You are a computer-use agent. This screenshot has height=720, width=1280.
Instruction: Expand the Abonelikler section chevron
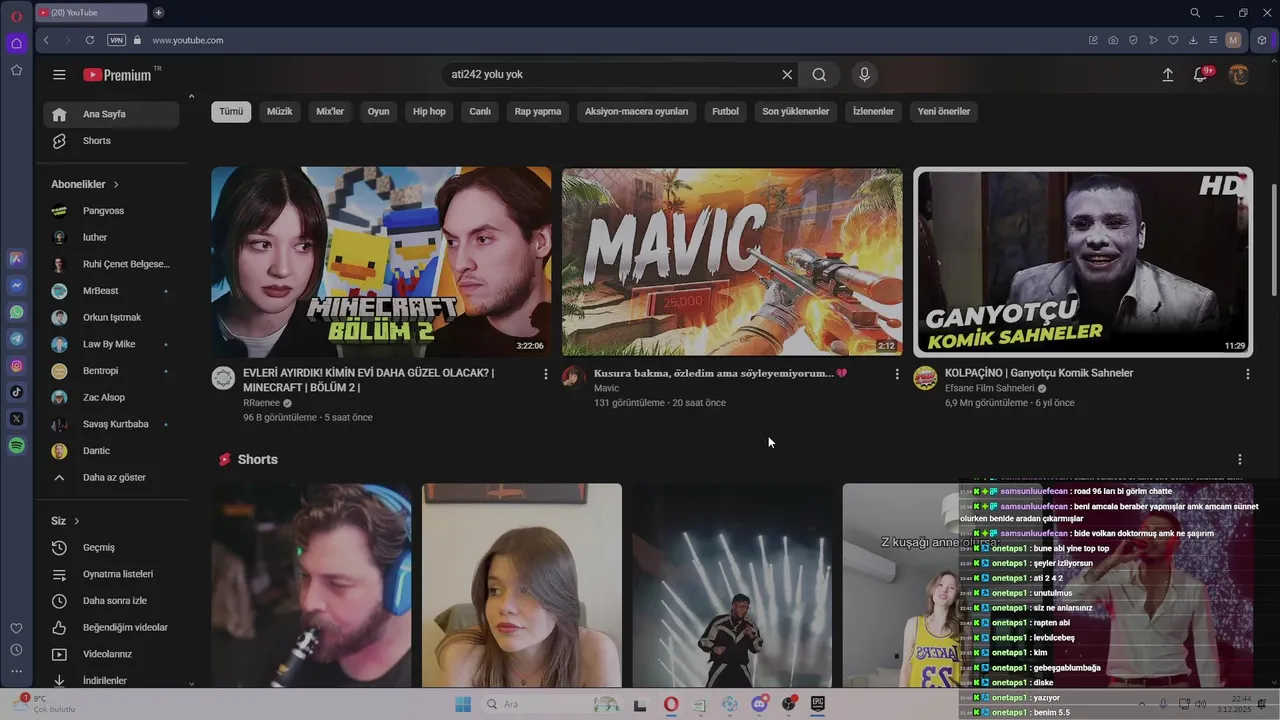(x=116, y=185)
